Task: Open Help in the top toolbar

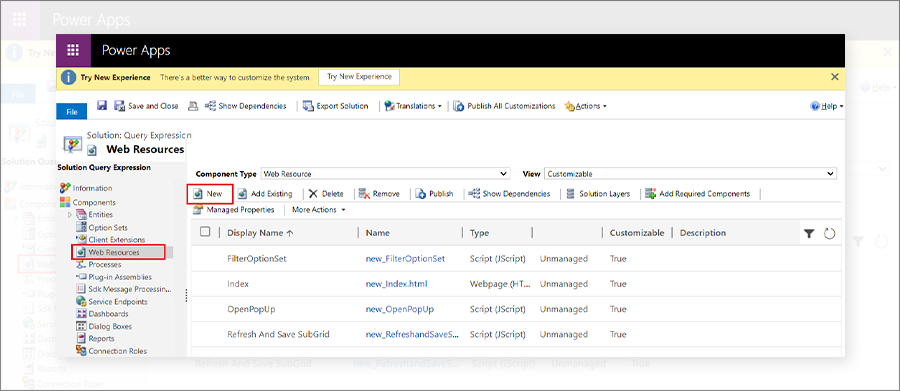Action: click(x=827, y=106)
